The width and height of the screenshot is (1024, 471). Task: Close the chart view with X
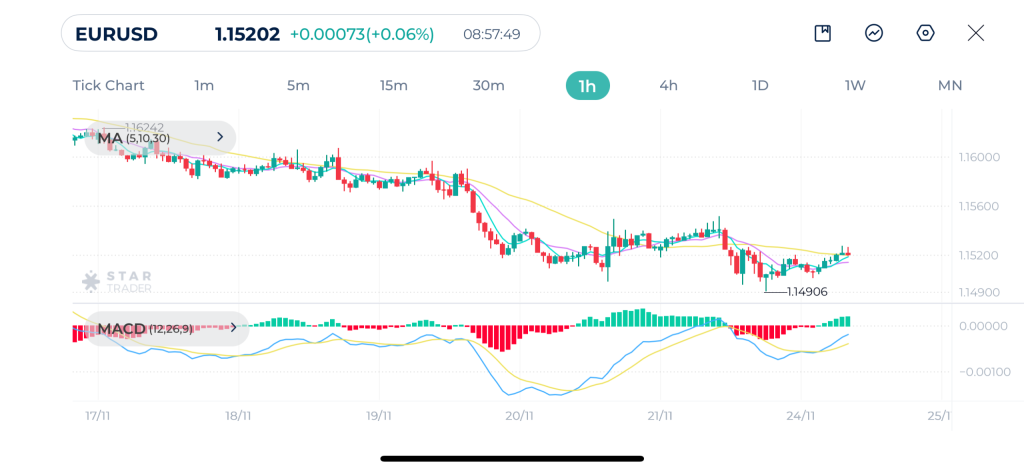tap(976, 33)
